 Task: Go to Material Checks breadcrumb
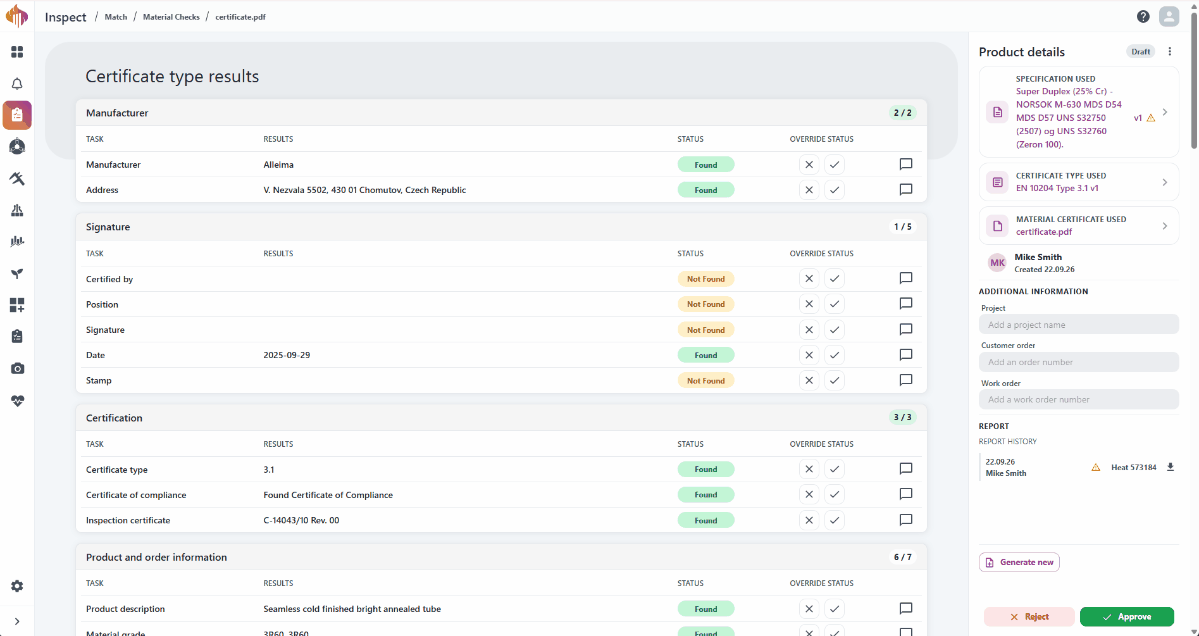[171, 17]
